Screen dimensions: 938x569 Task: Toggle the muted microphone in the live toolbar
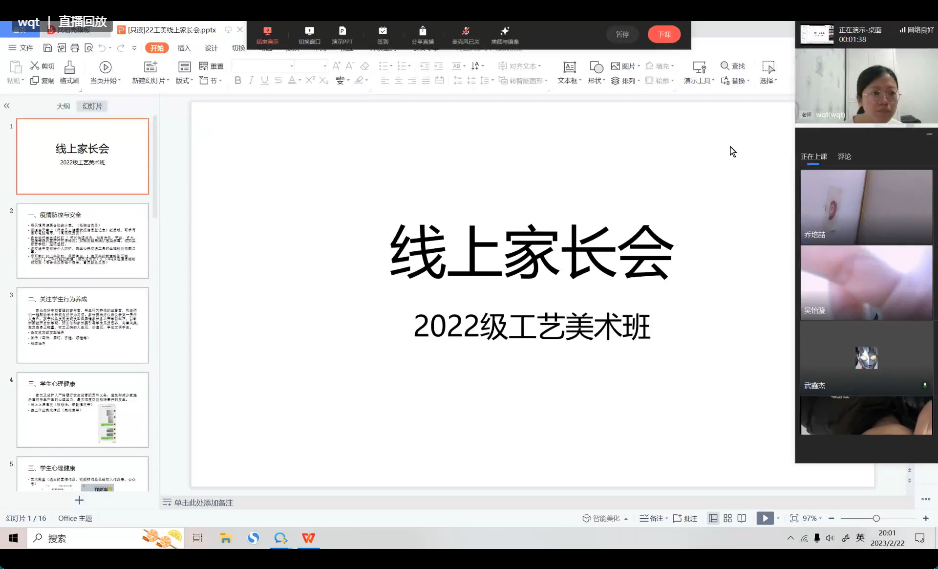[465, 31]
